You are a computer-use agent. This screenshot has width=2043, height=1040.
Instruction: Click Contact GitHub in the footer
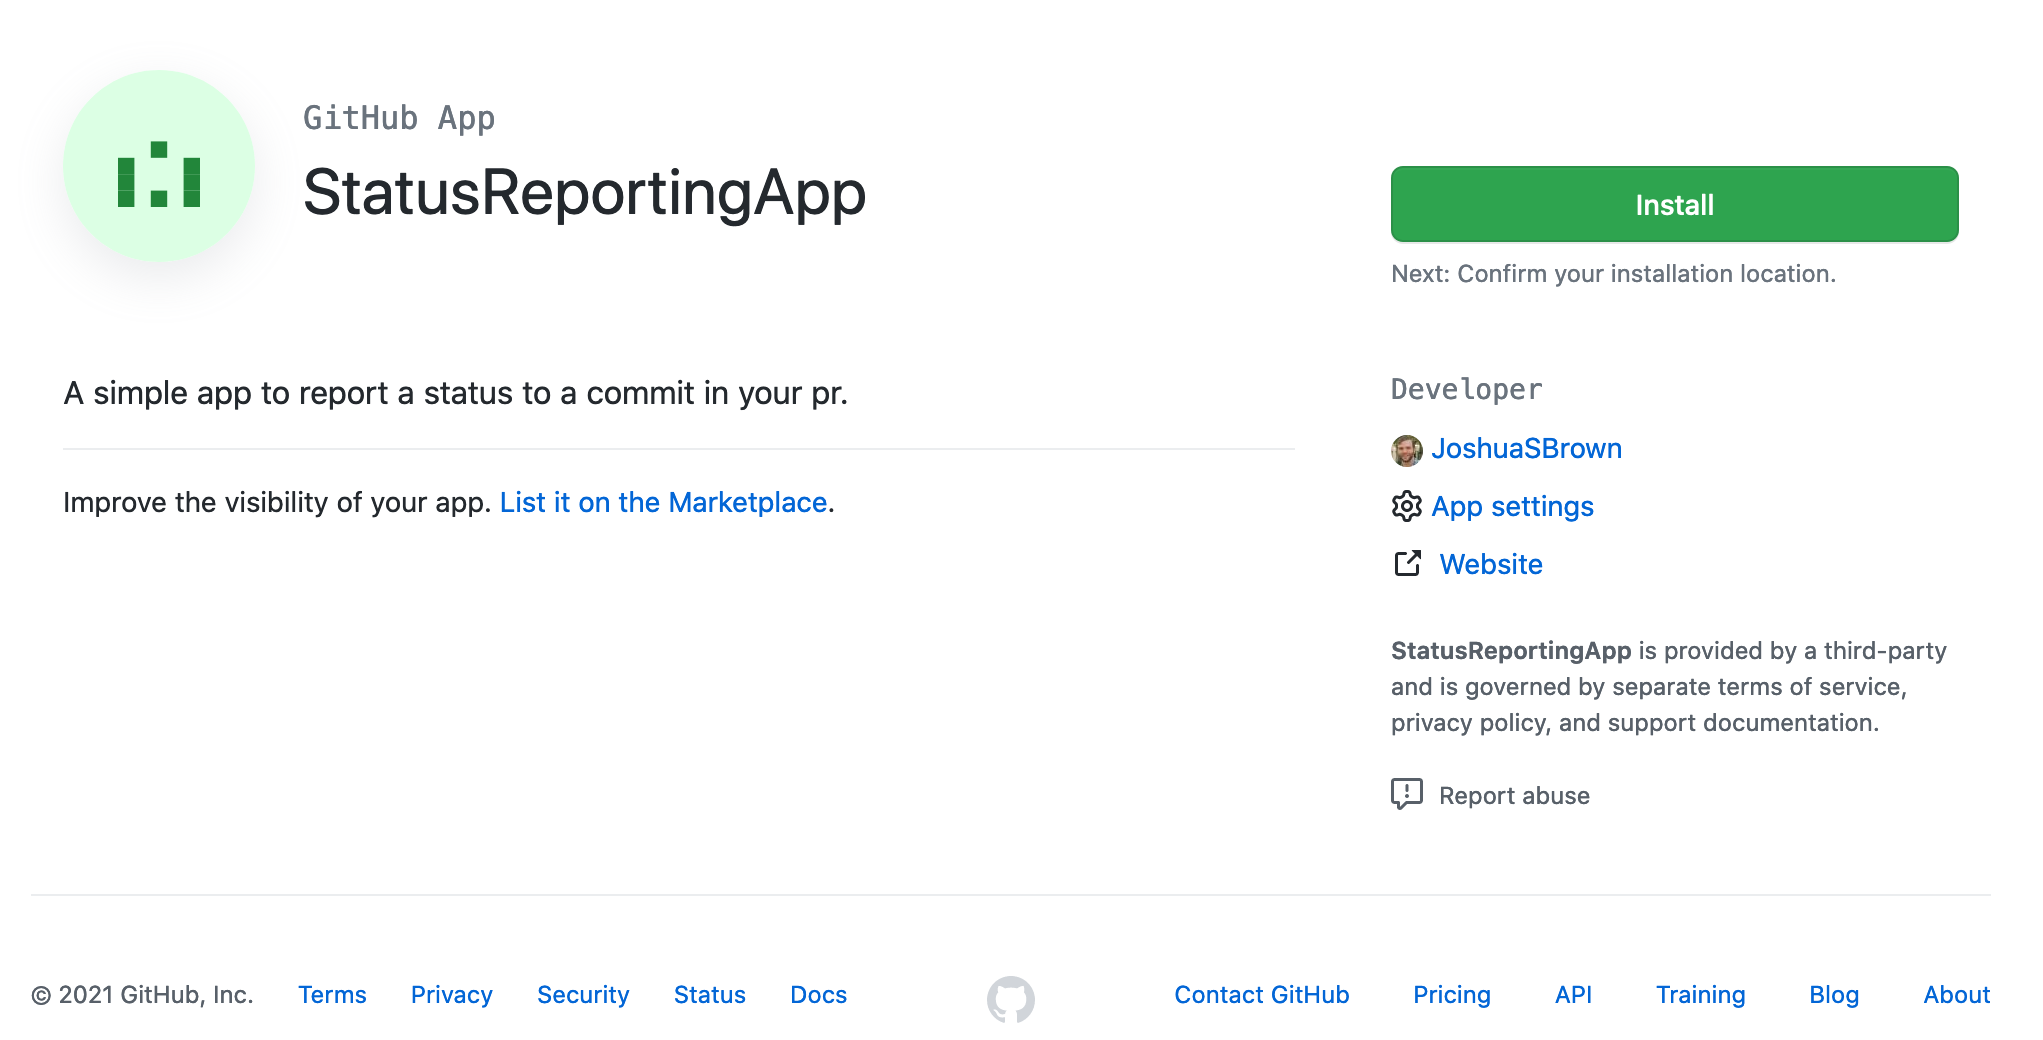pos(1262,995)
